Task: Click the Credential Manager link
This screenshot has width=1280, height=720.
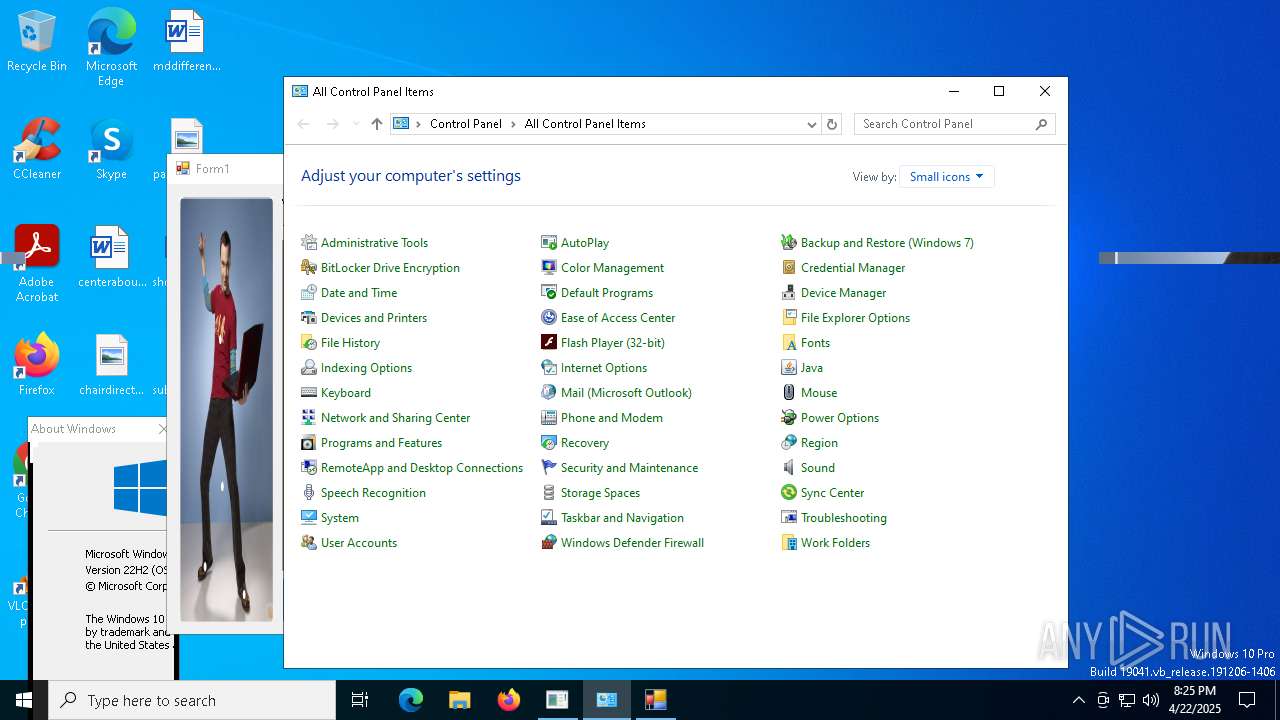Action: tap(853, 268)
